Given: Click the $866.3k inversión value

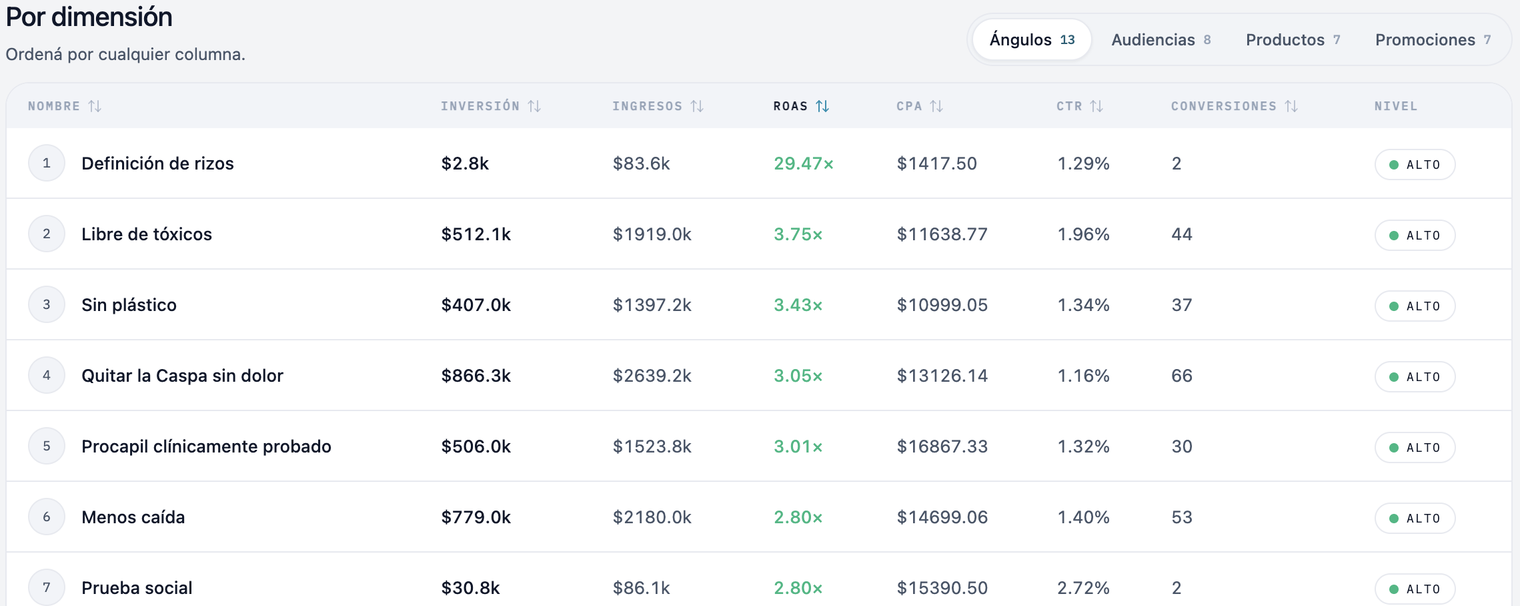Looking at the screenshot, I should [x=476, y=376].
